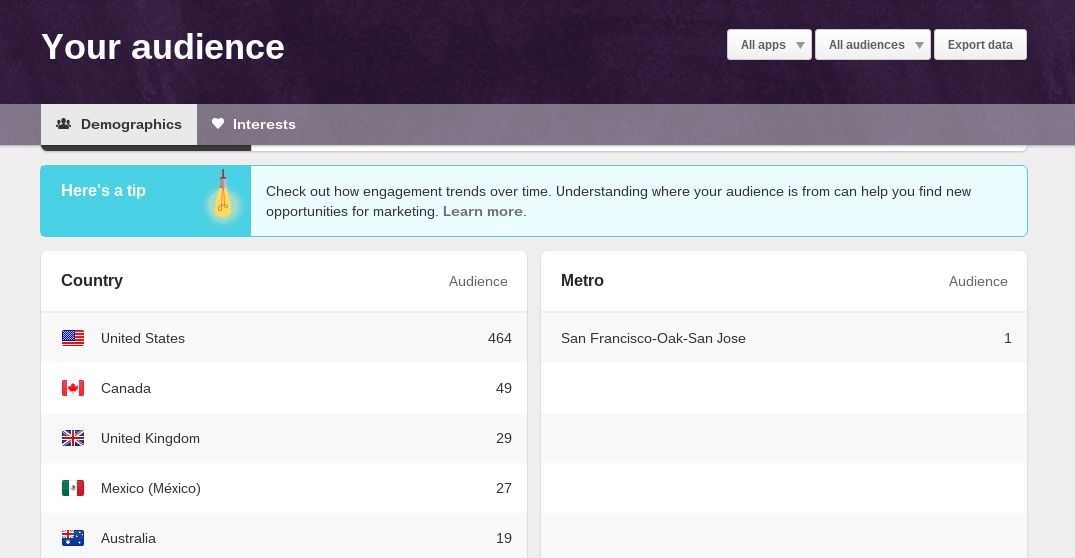Click the Audience column header in Country table
The image size is (1075, 558).
coord(478,281)
